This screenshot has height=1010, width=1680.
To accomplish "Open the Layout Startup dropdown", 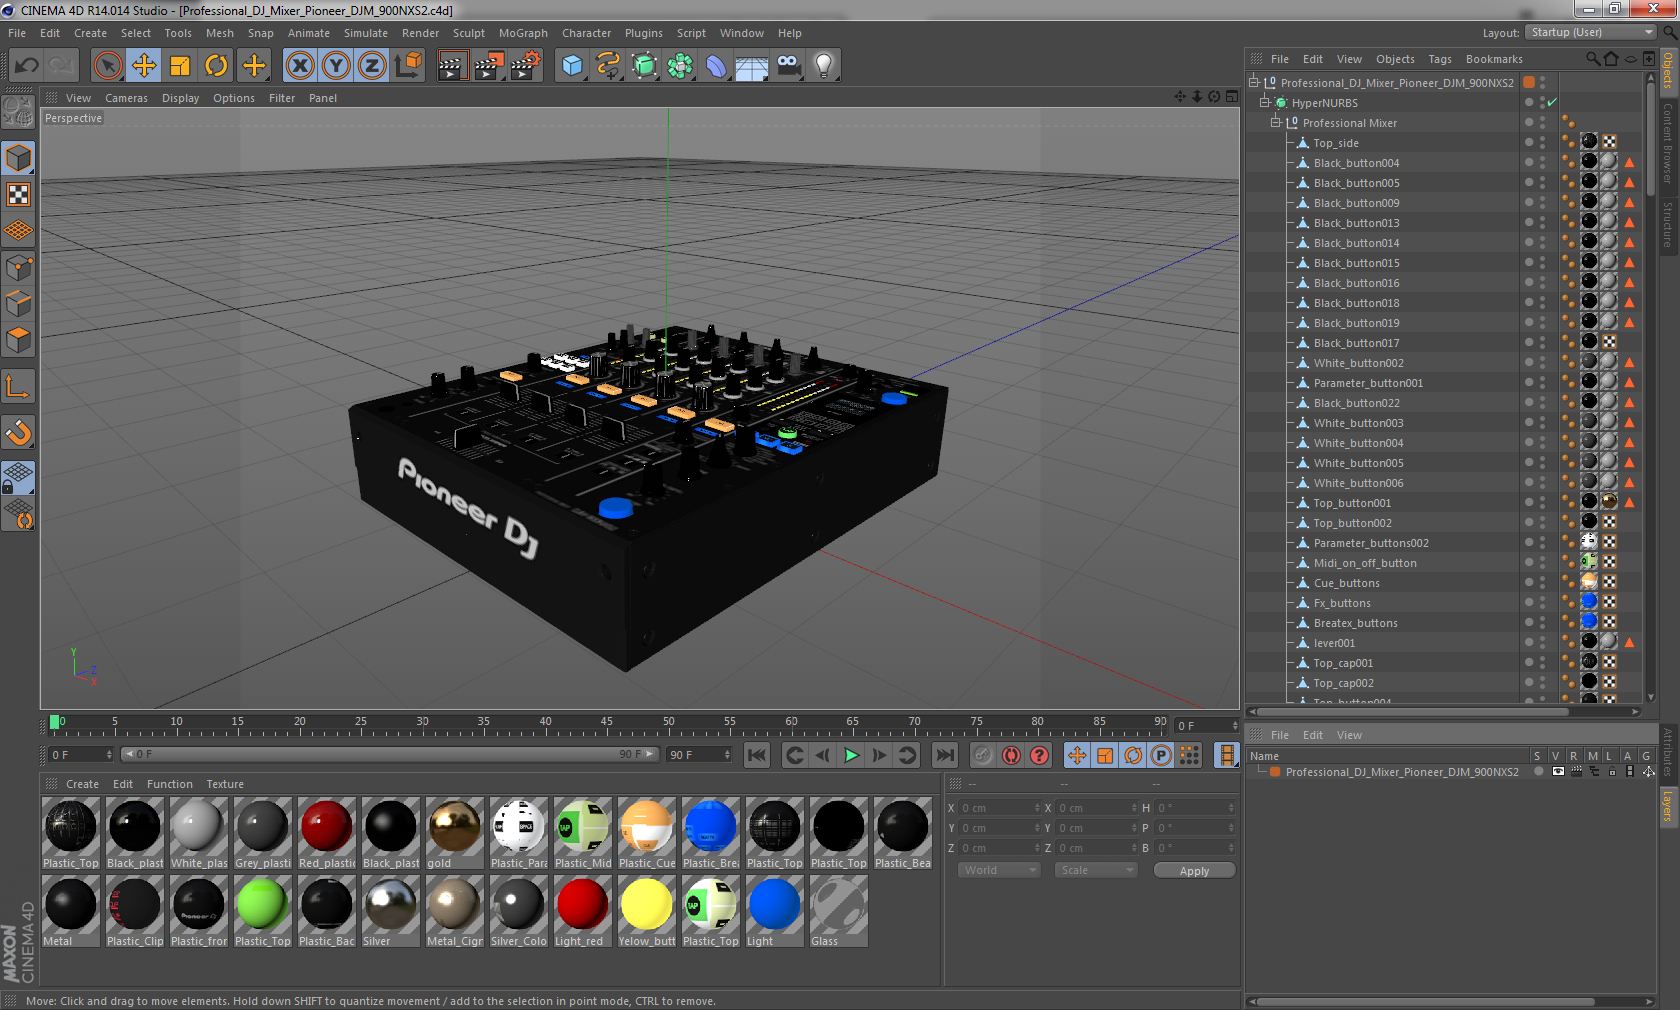I will [x=1592, y=32].
